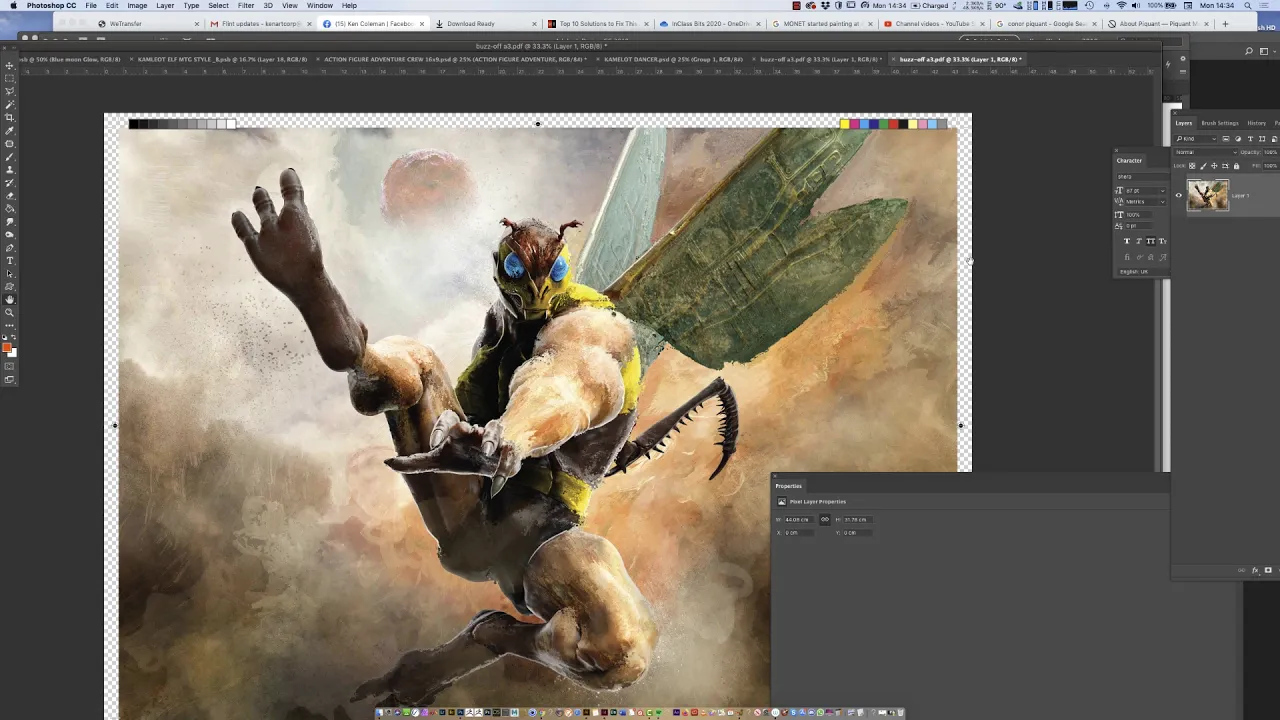Screen dimensions: 1280x720
Task: Select the Magic Wand tool
Action: 10,105
